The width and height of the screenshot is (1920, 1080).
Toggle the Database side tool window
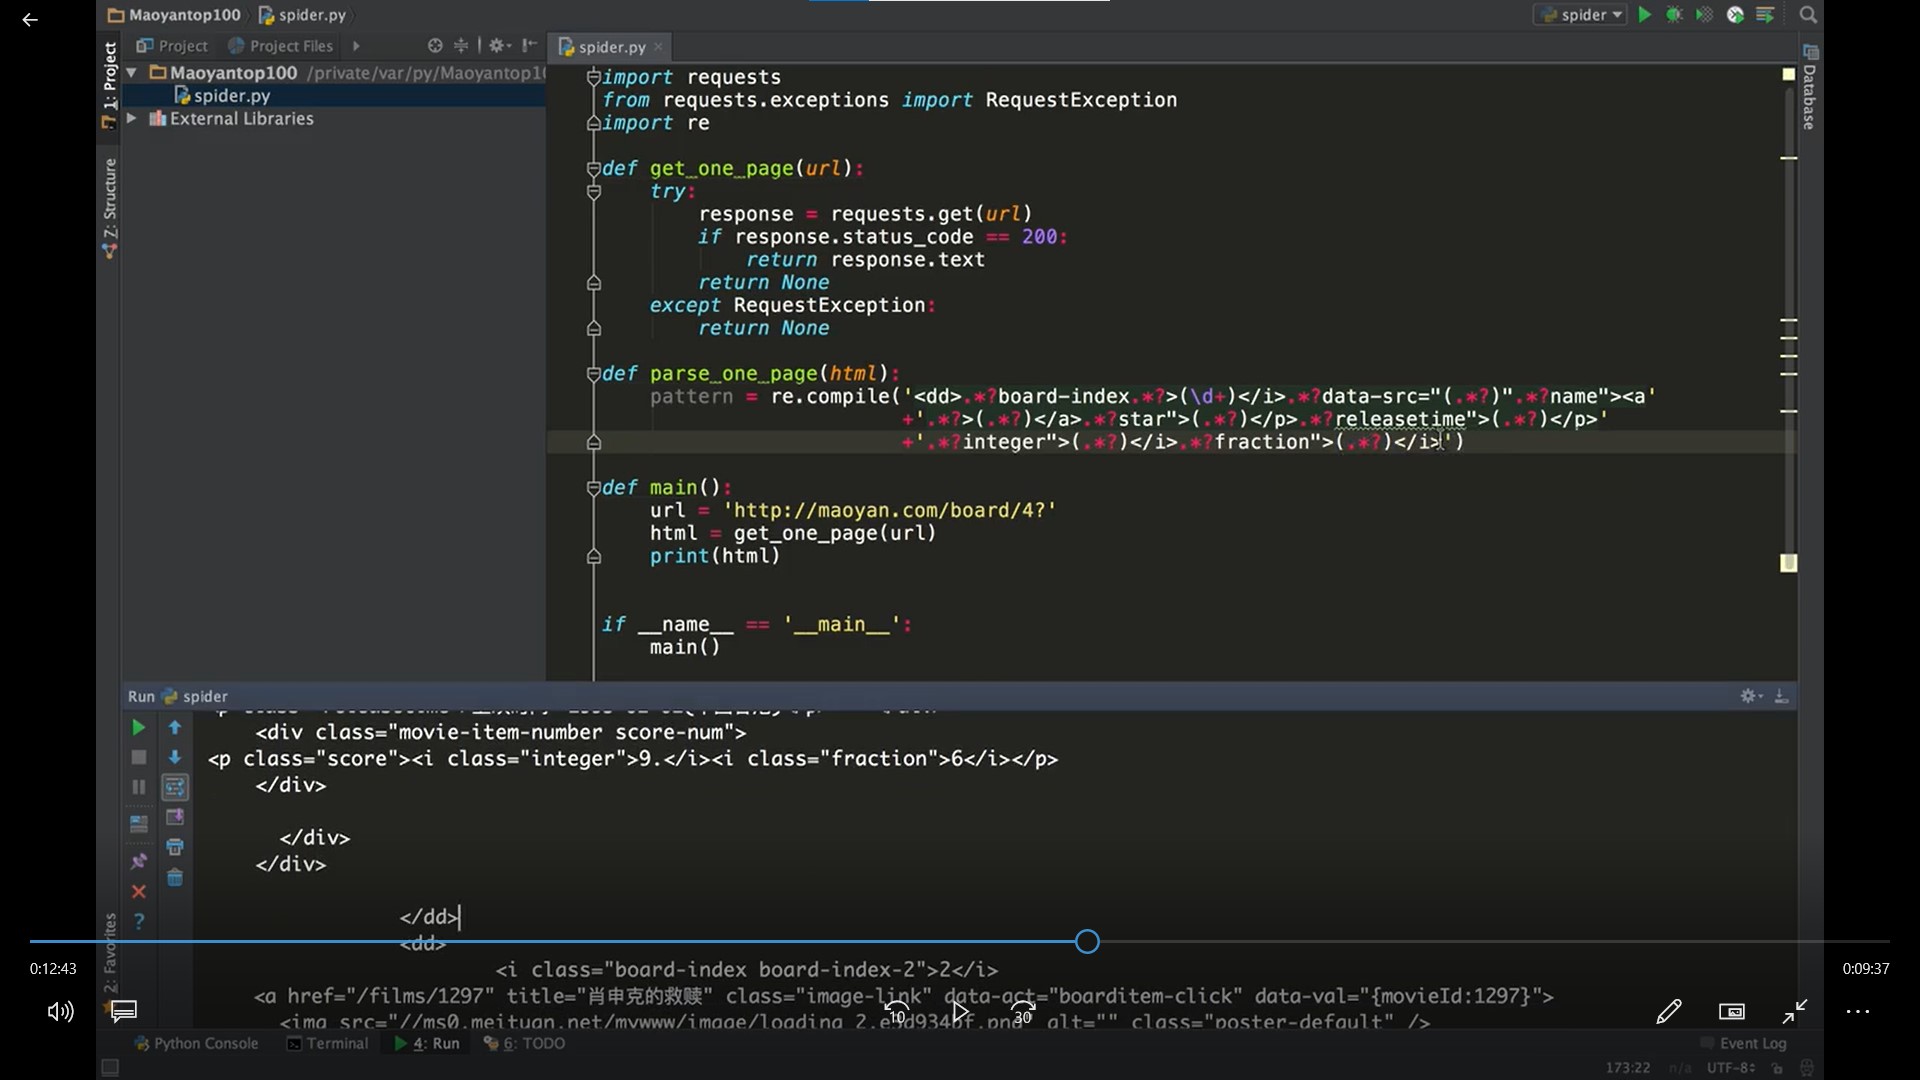coord(1810,88)
